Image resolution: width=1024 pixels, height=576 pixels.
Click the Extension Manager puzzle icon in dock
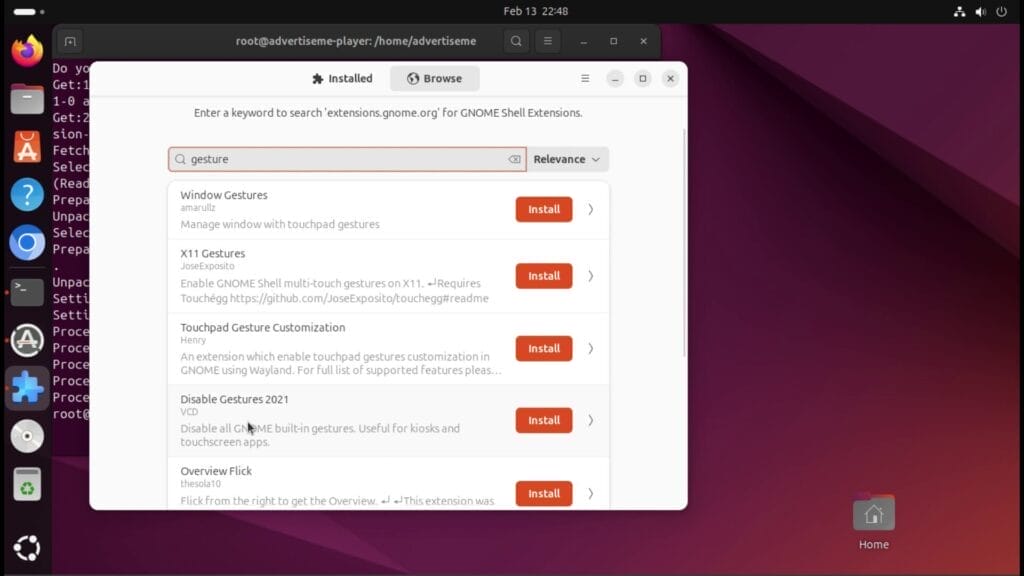[x=26, y=387]
